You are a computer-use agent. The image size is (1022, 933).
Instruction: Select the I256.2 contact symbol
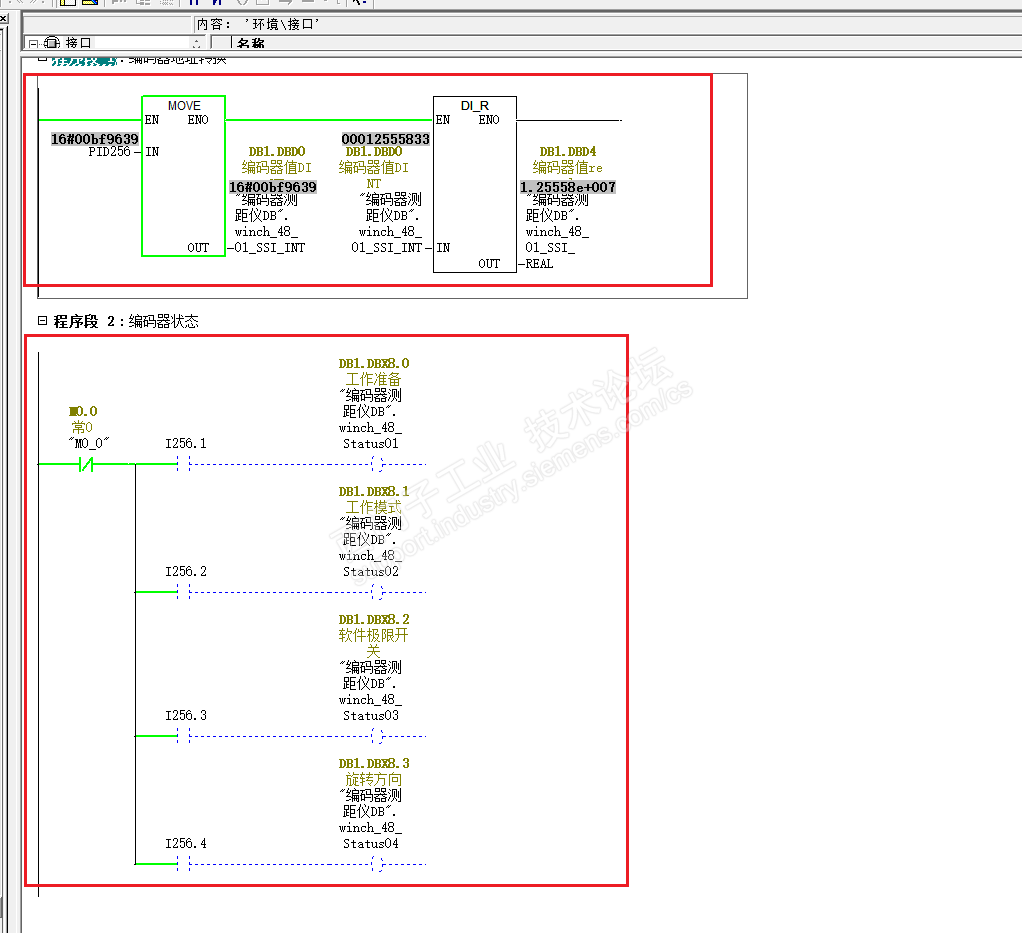pos(183,592)
